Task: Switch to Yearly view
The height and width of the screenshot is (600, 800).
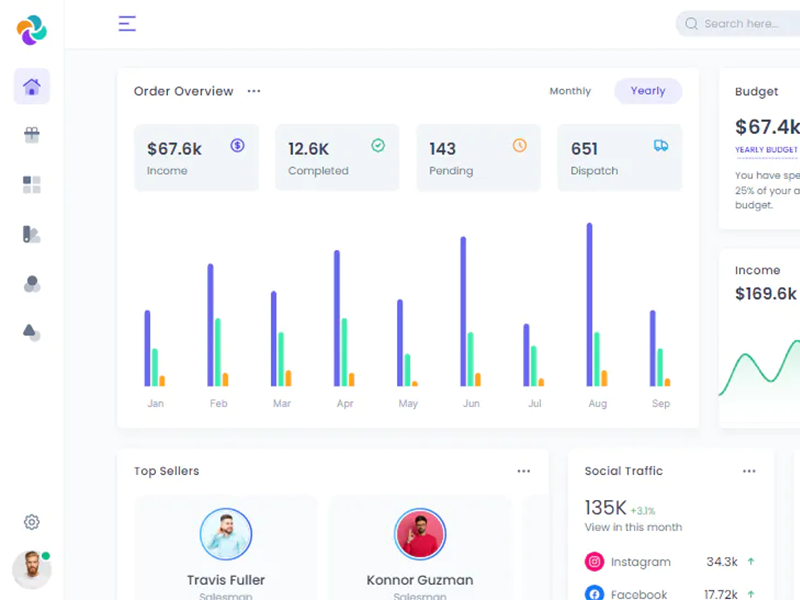Action: tap(648, 91)
